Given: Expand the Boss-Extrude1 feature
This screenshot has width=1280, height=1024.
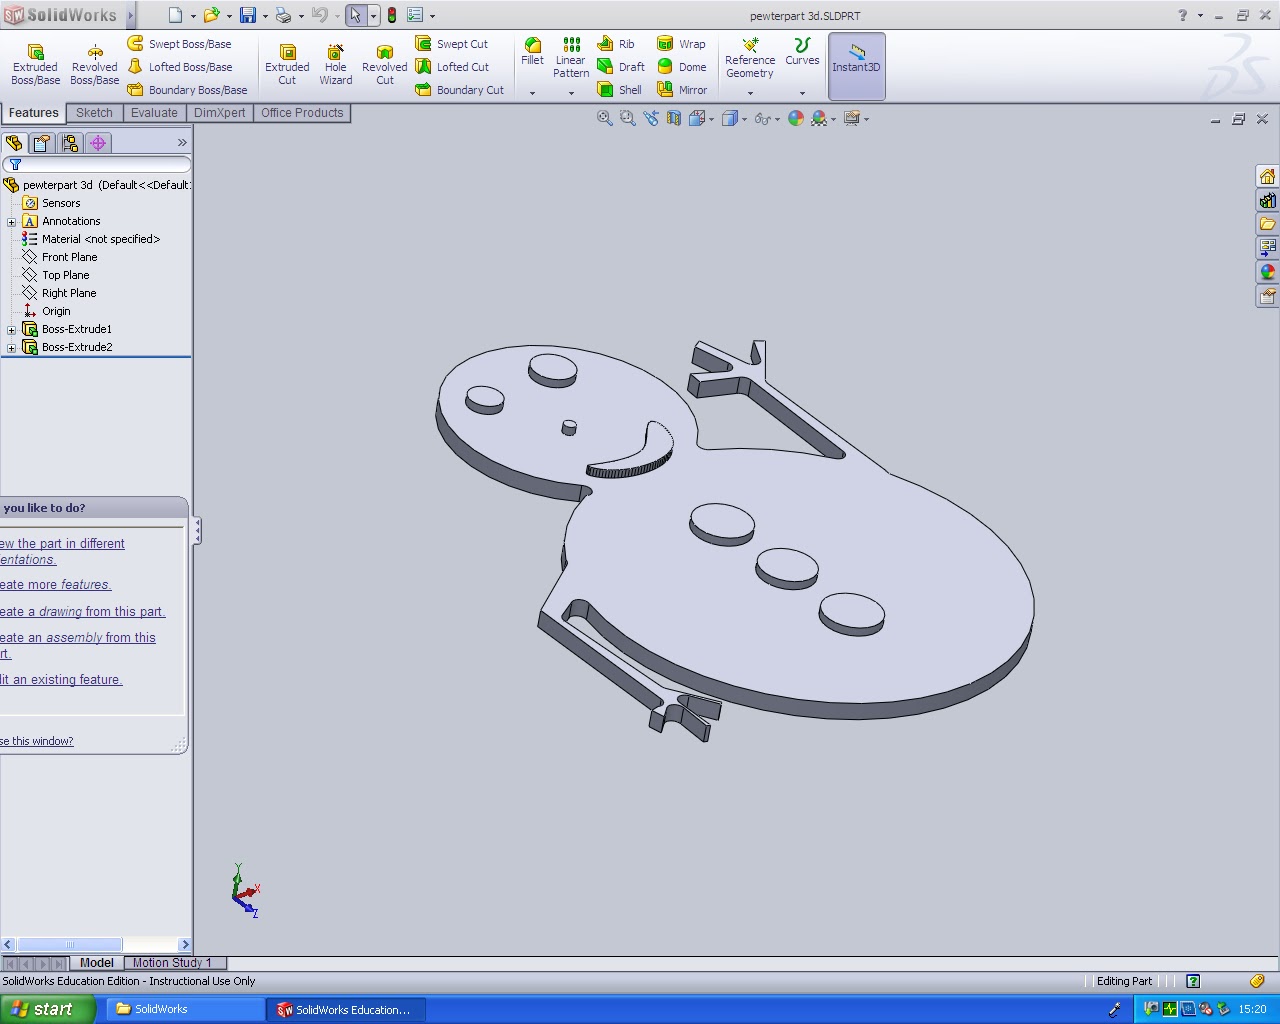Looking at the screenshot, I should tap(10, 329).
